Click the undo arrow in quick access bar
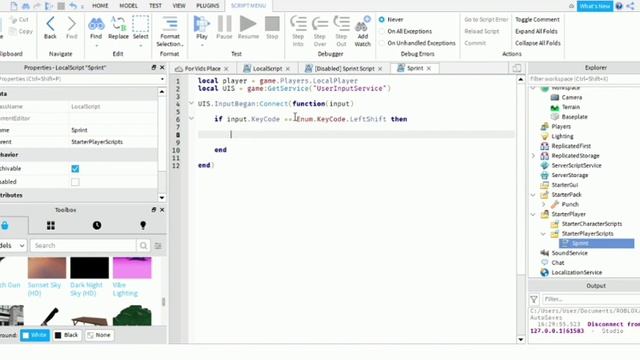The height and width of the screenshot is (360, 640). pos(73,6)
